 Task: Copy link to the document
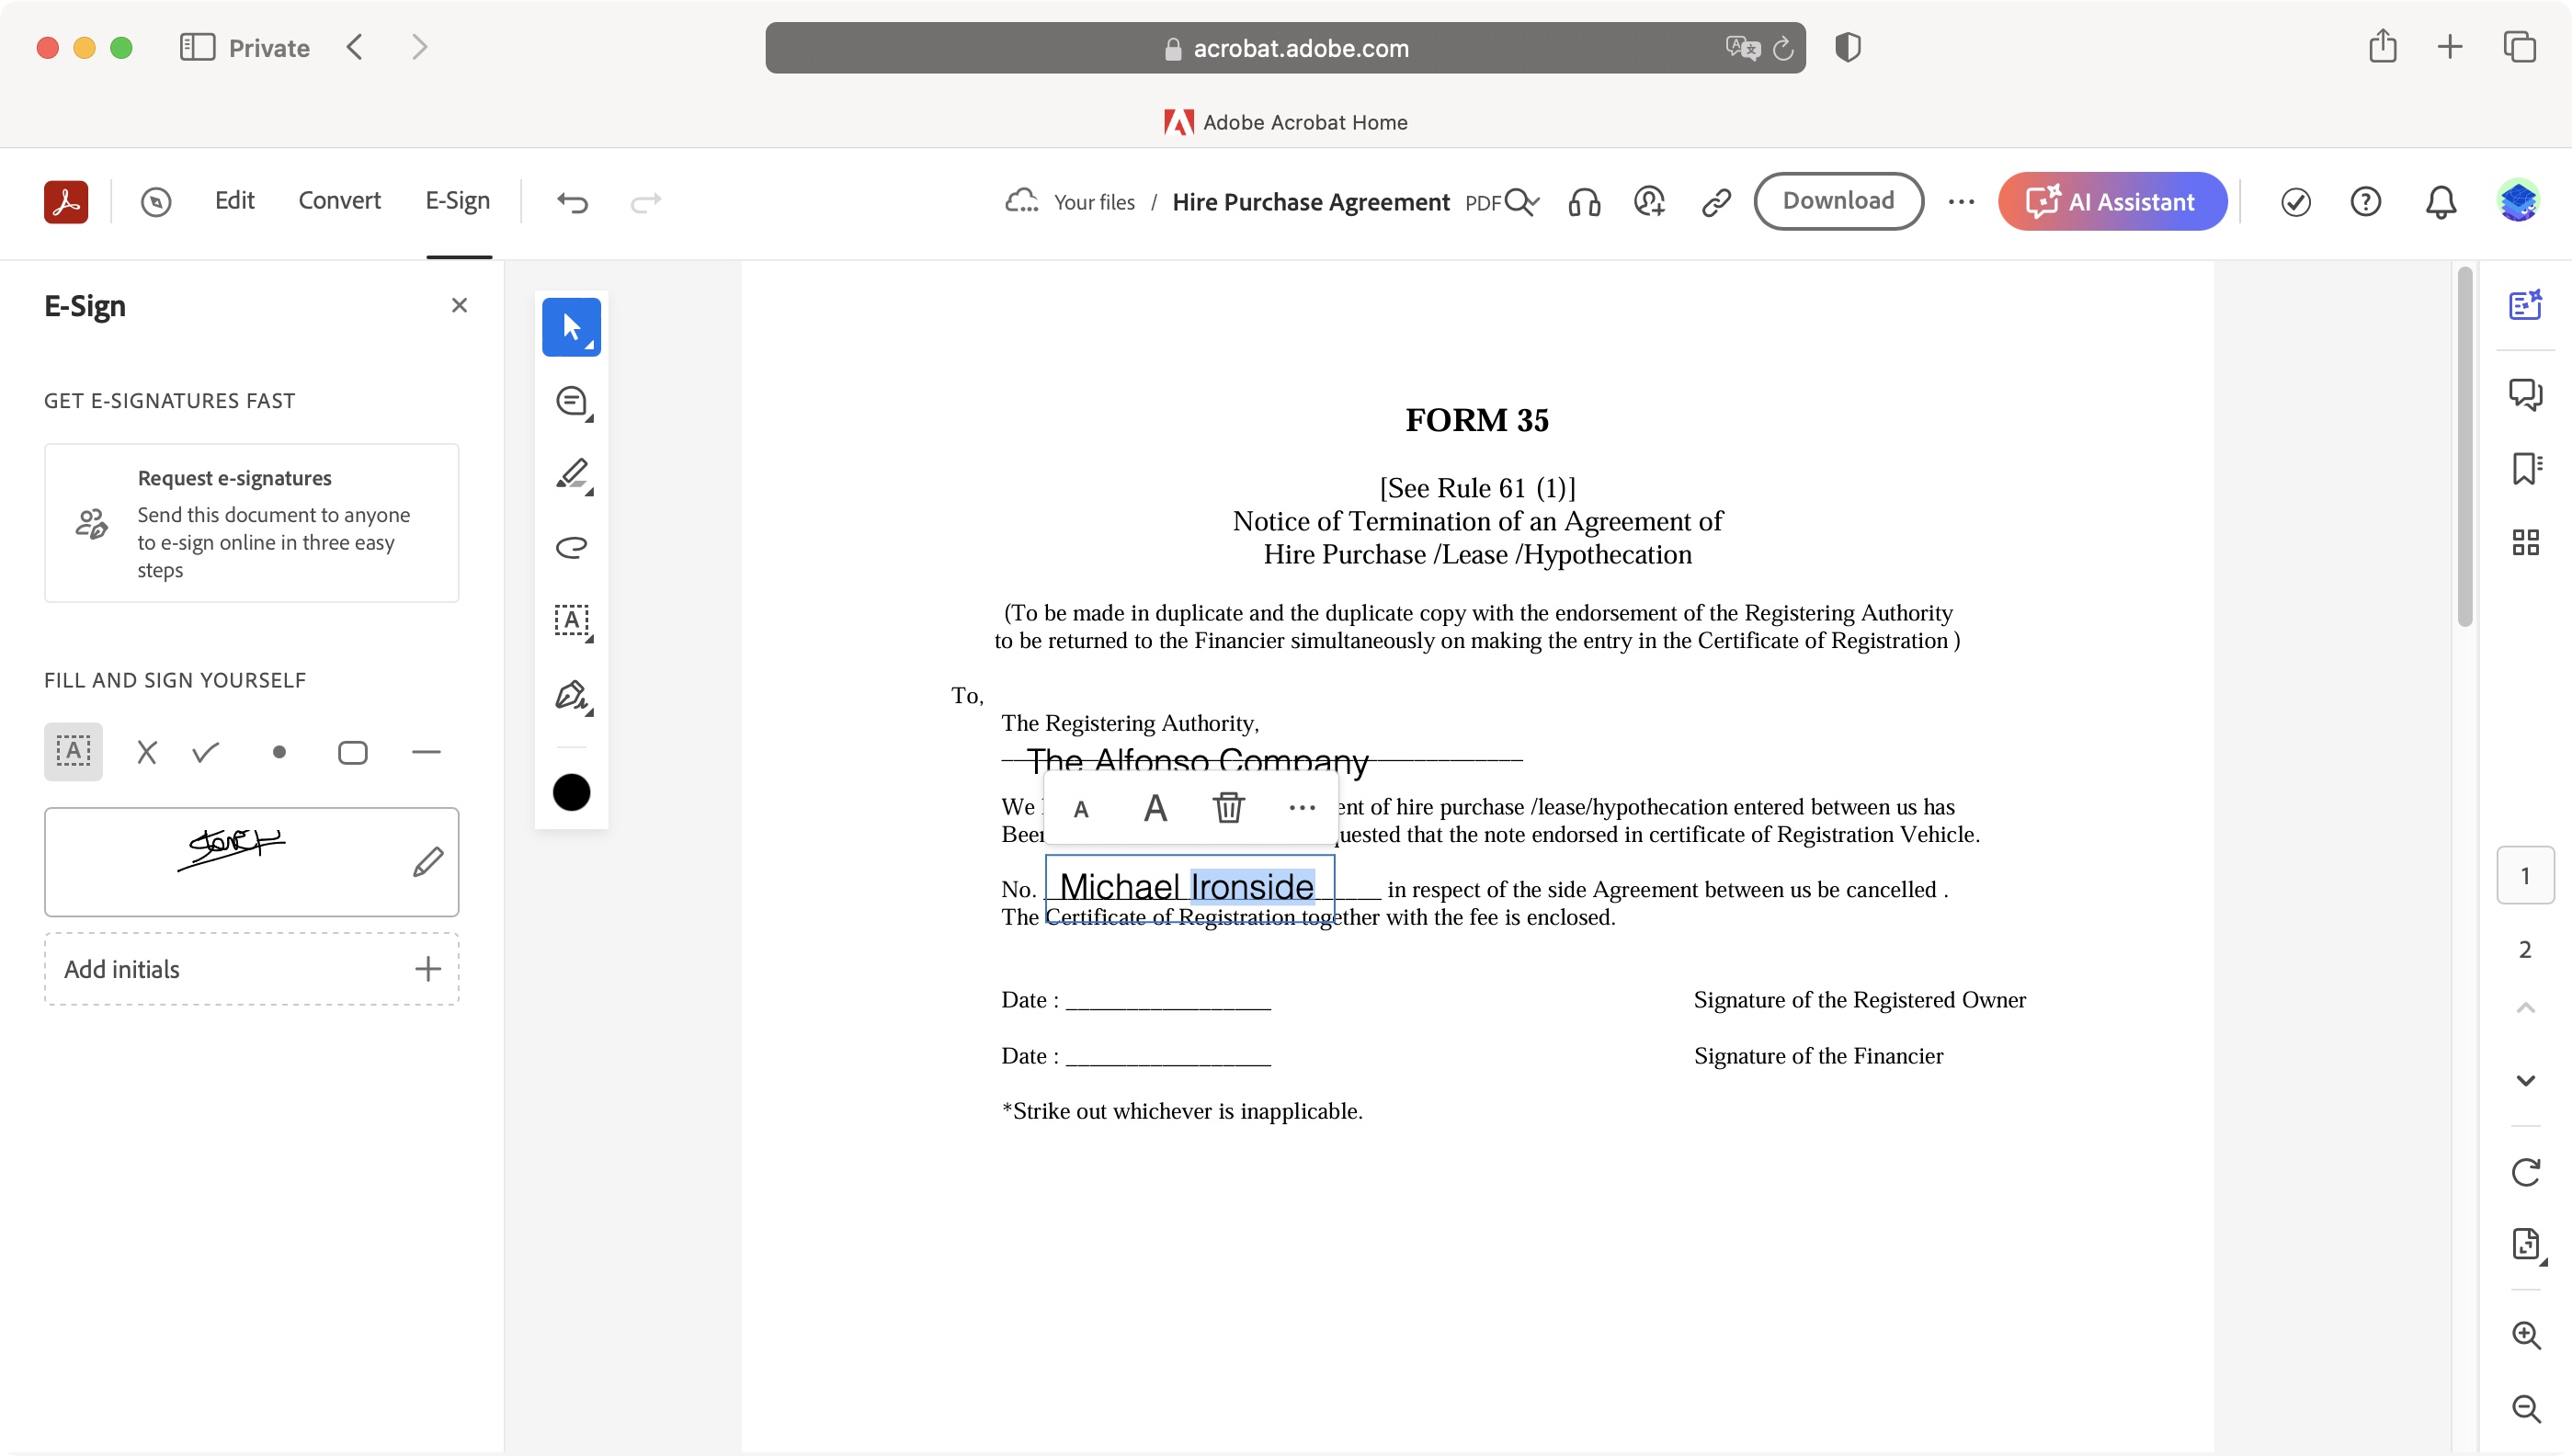tap(1716, 202)
